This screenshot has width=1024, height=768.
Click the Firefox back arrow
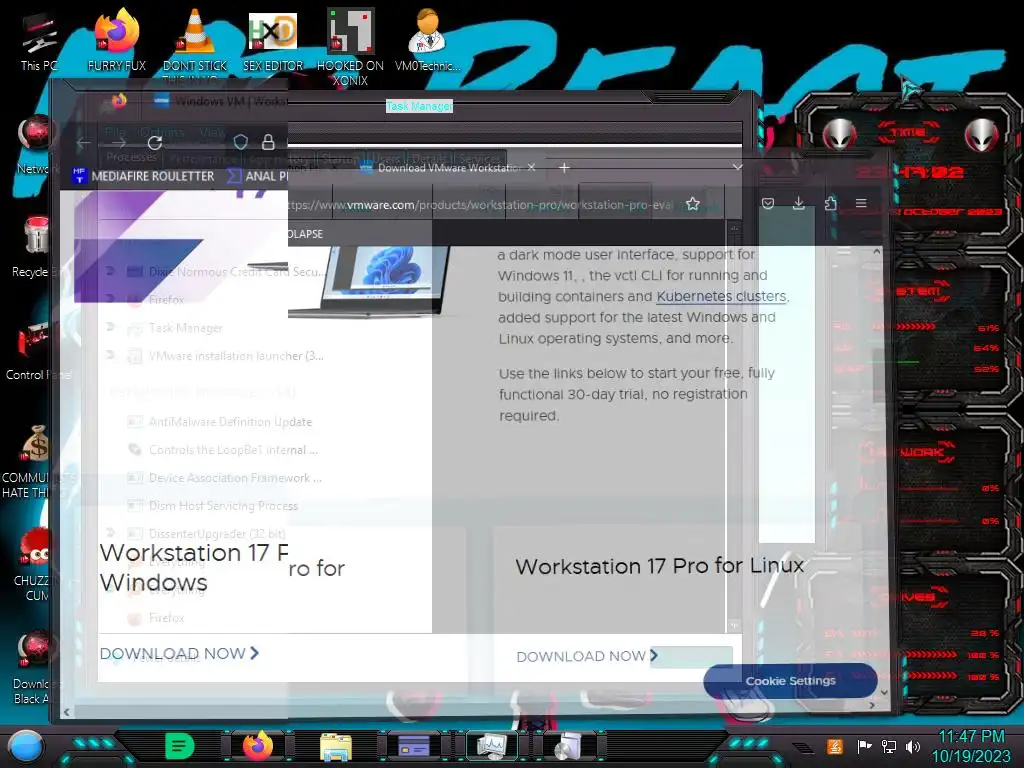coord(84,142)
